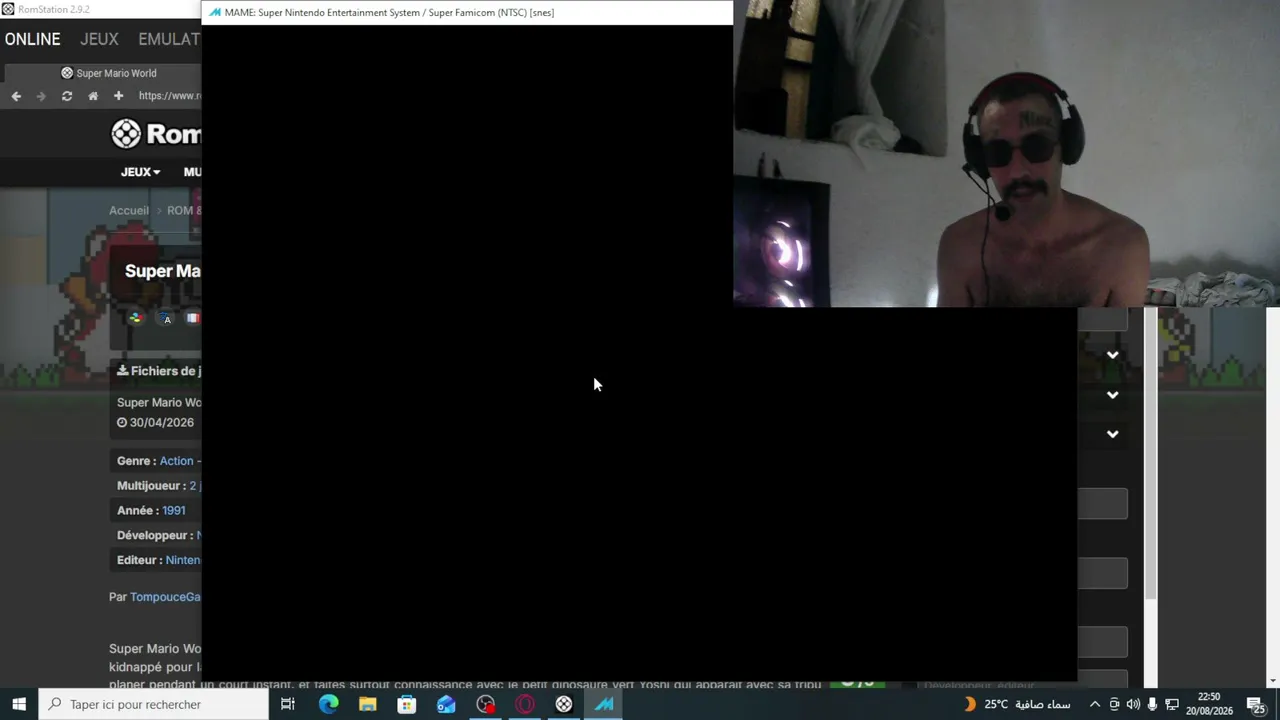Switch to RomStation via its taskbar icon
Image resolution: width=1280 pixels, height=720 pixels.
(x=564, y=704)
